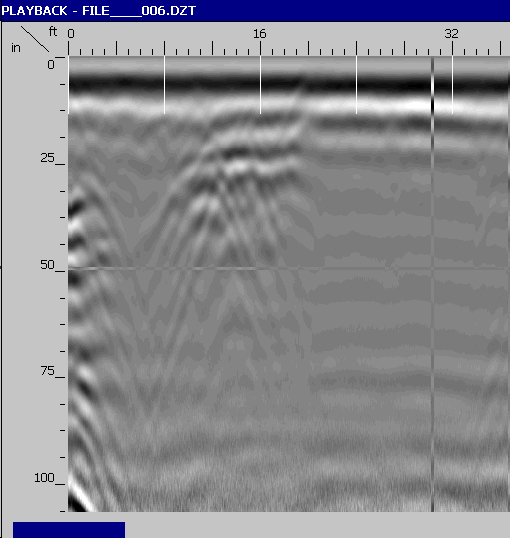Select the 'in' depth unit label
This screenshot has width=510, height=538.
pyautogui.click(x=16, y=48)
